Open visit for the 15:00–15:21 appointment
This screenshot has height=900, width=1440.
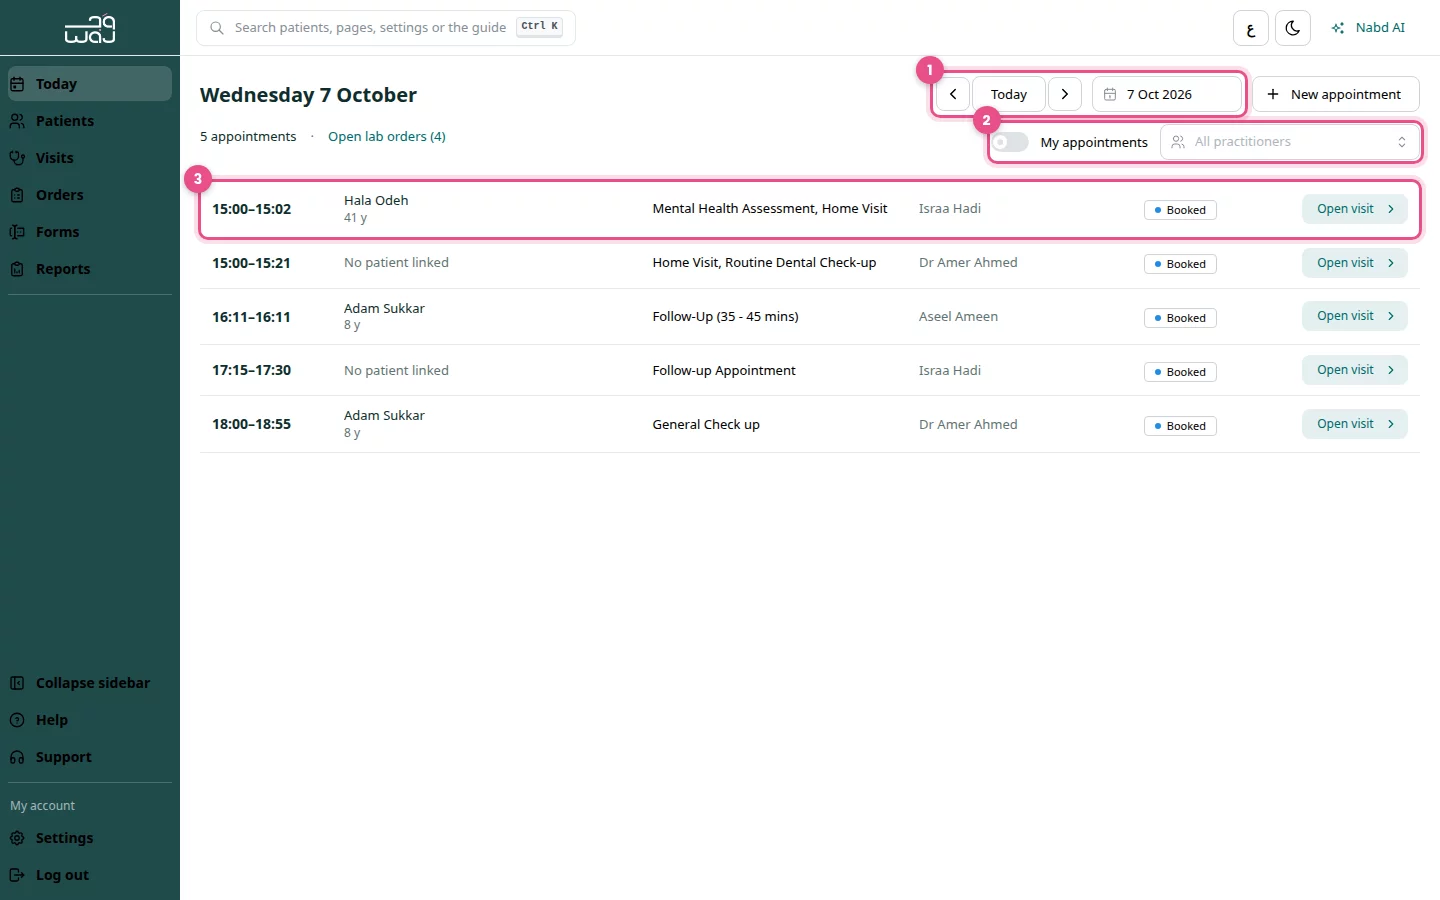[1354, 263]
